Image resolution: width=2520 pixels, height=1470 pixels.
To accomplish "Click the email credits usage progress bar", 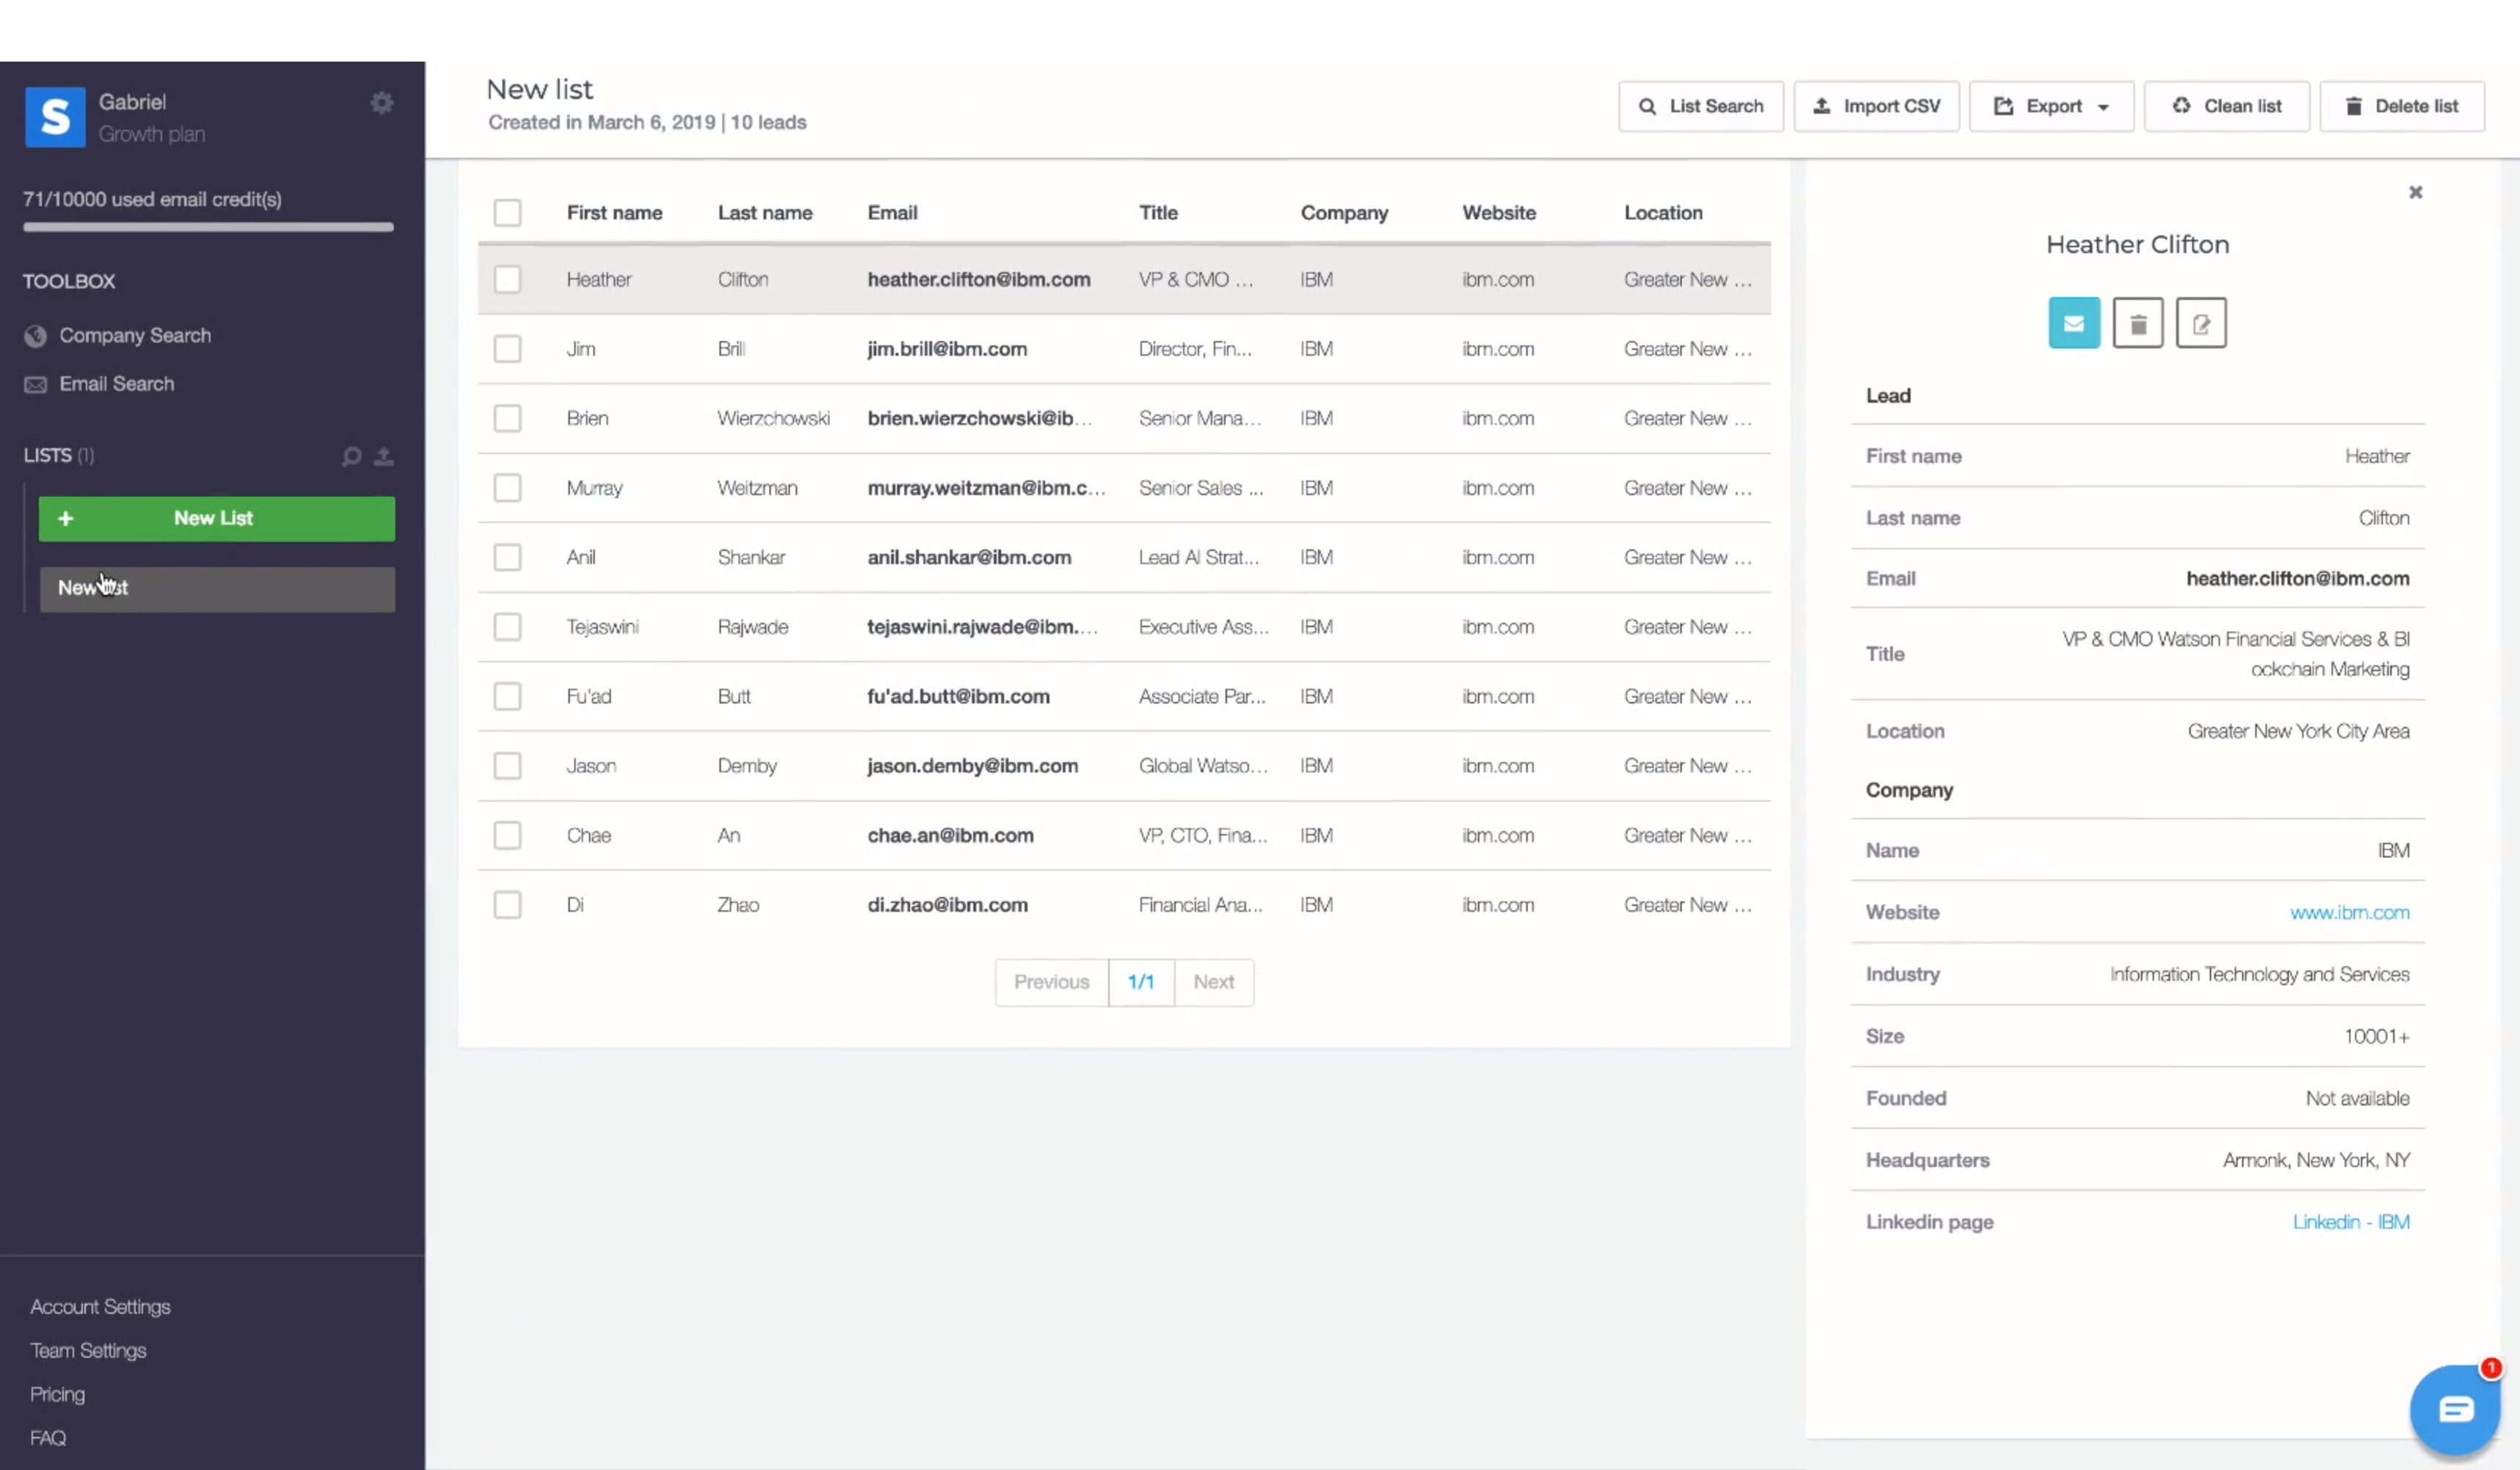I will click(208, 227).
